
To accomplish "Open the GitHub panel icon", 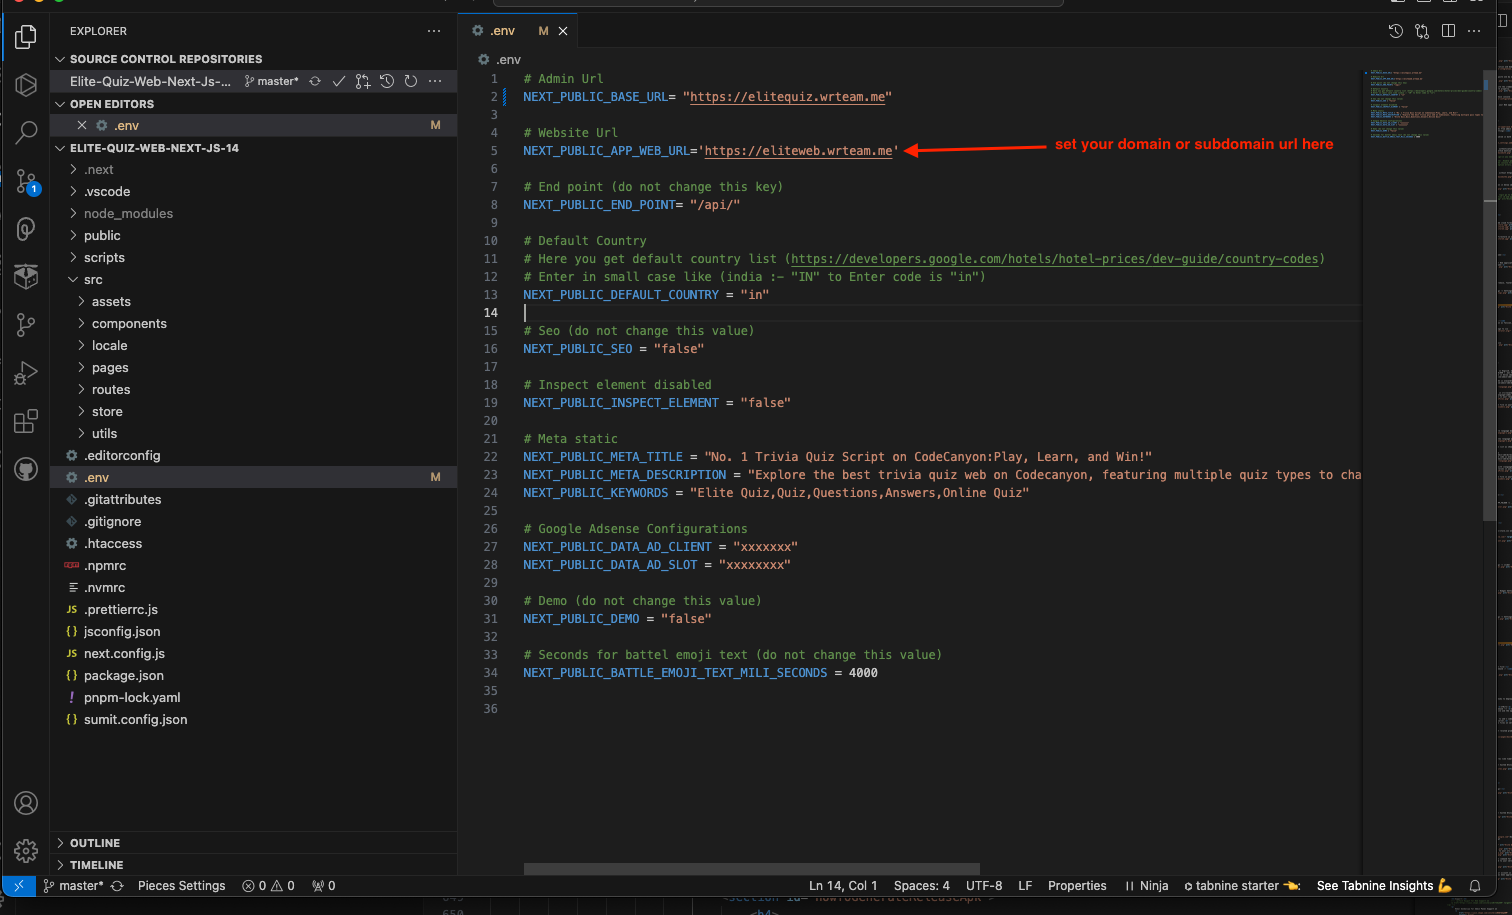I will tap(26, 469).
